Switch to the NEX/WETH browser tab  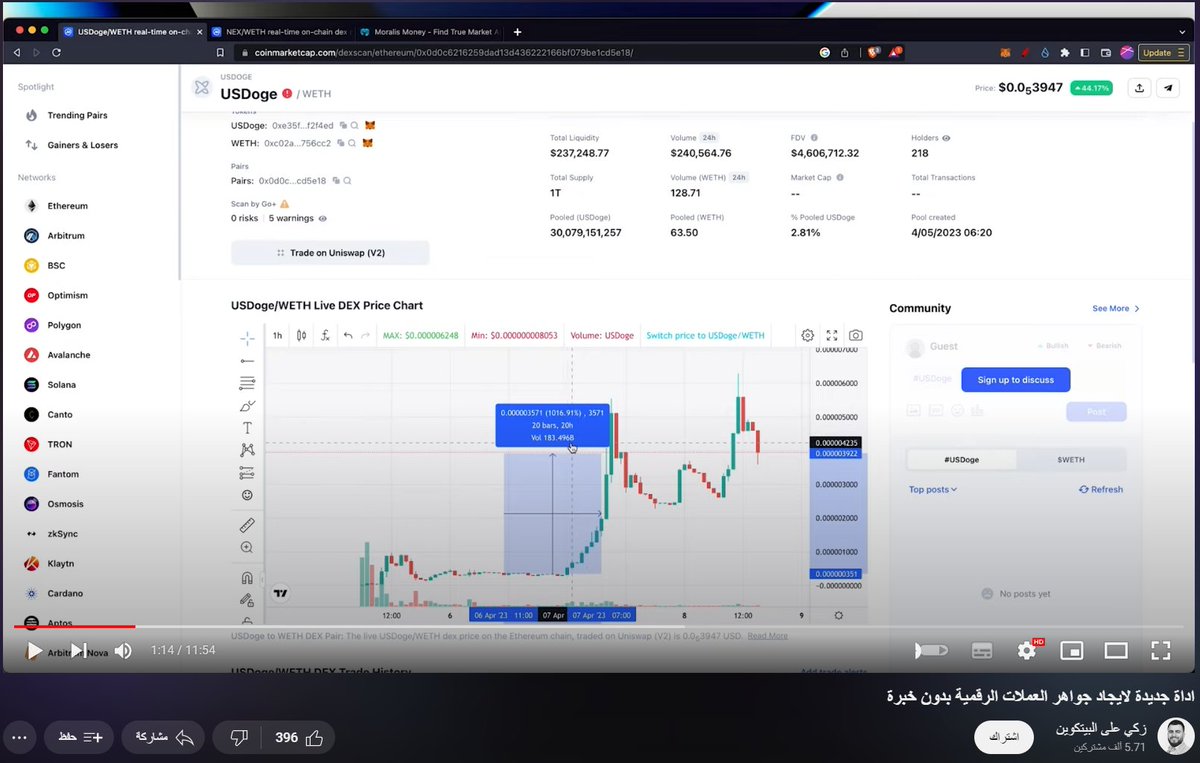tap(278, 31)
